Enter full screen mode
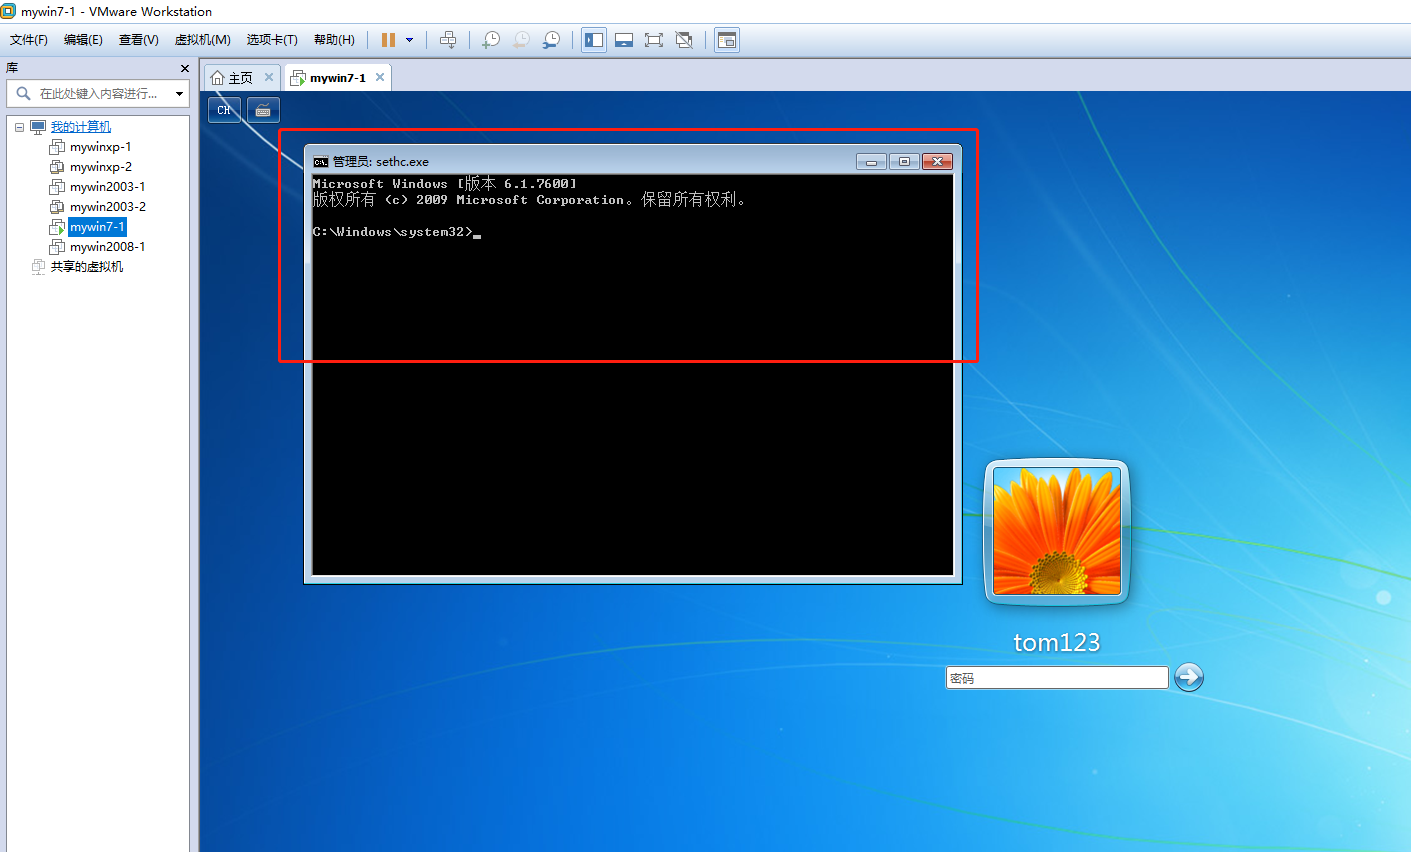1411x852 pixels. coord(654,40)
